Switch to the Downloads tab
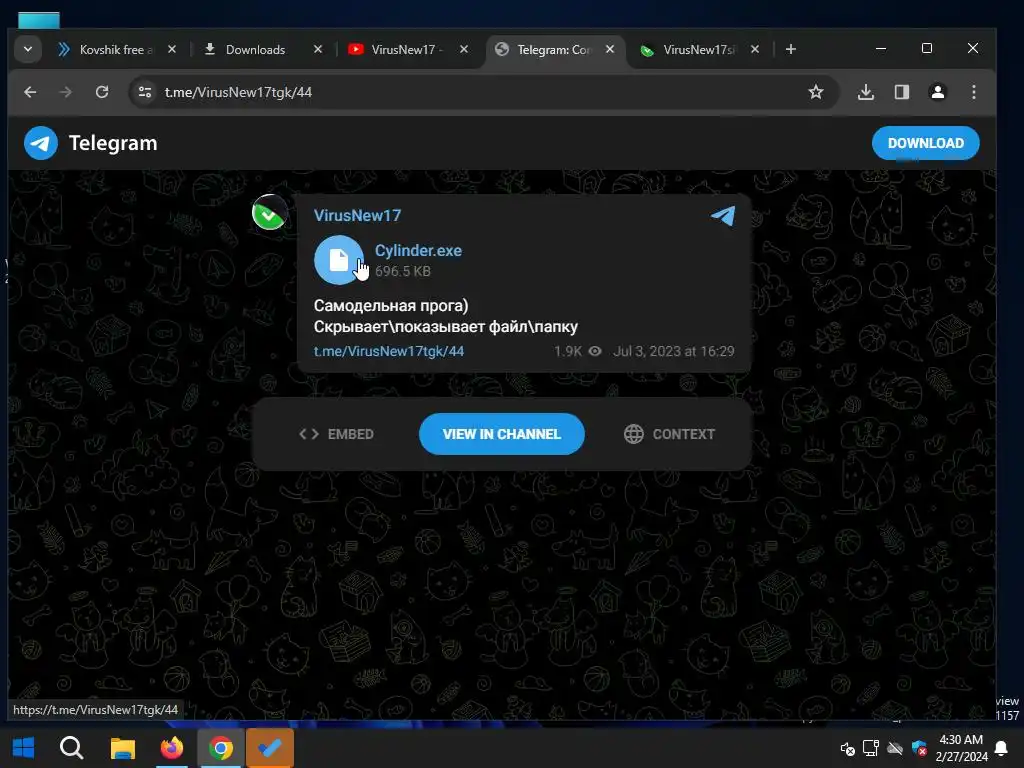Image resolution: width=1024 pixels, height=768 pixels. click(255, 50)
